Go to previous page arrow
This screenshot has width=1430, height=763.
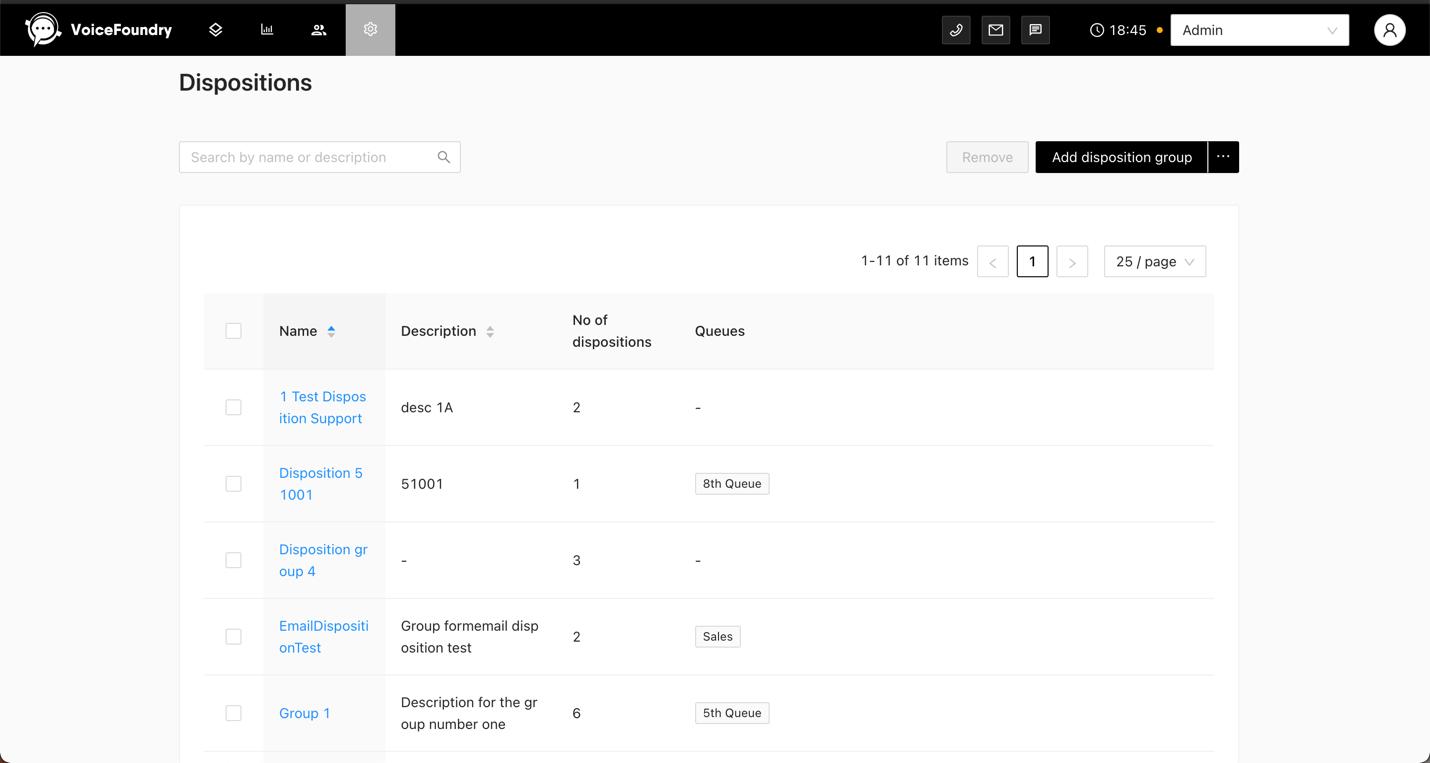[x=993, y=262]
